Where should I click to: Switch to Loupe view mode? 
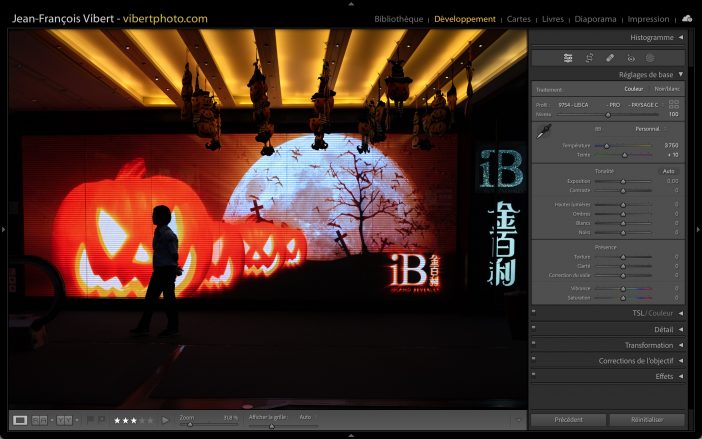20,420
